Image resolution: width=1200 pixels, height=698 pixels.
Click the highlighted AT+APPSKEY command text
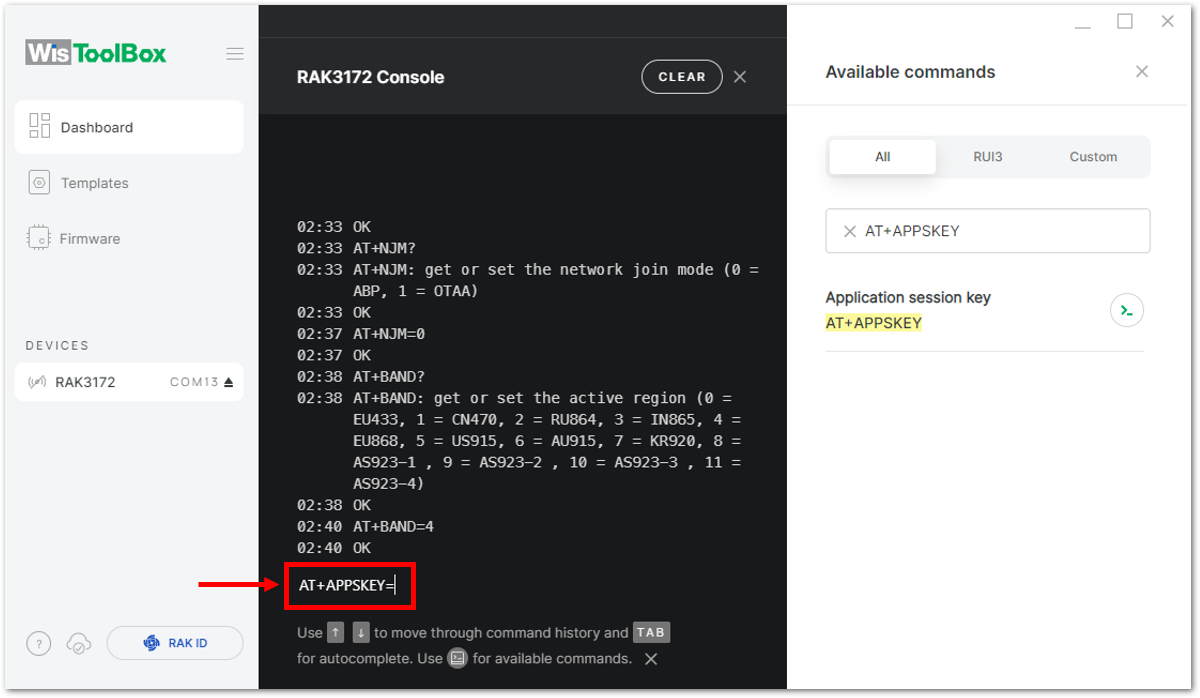[874, 323]
